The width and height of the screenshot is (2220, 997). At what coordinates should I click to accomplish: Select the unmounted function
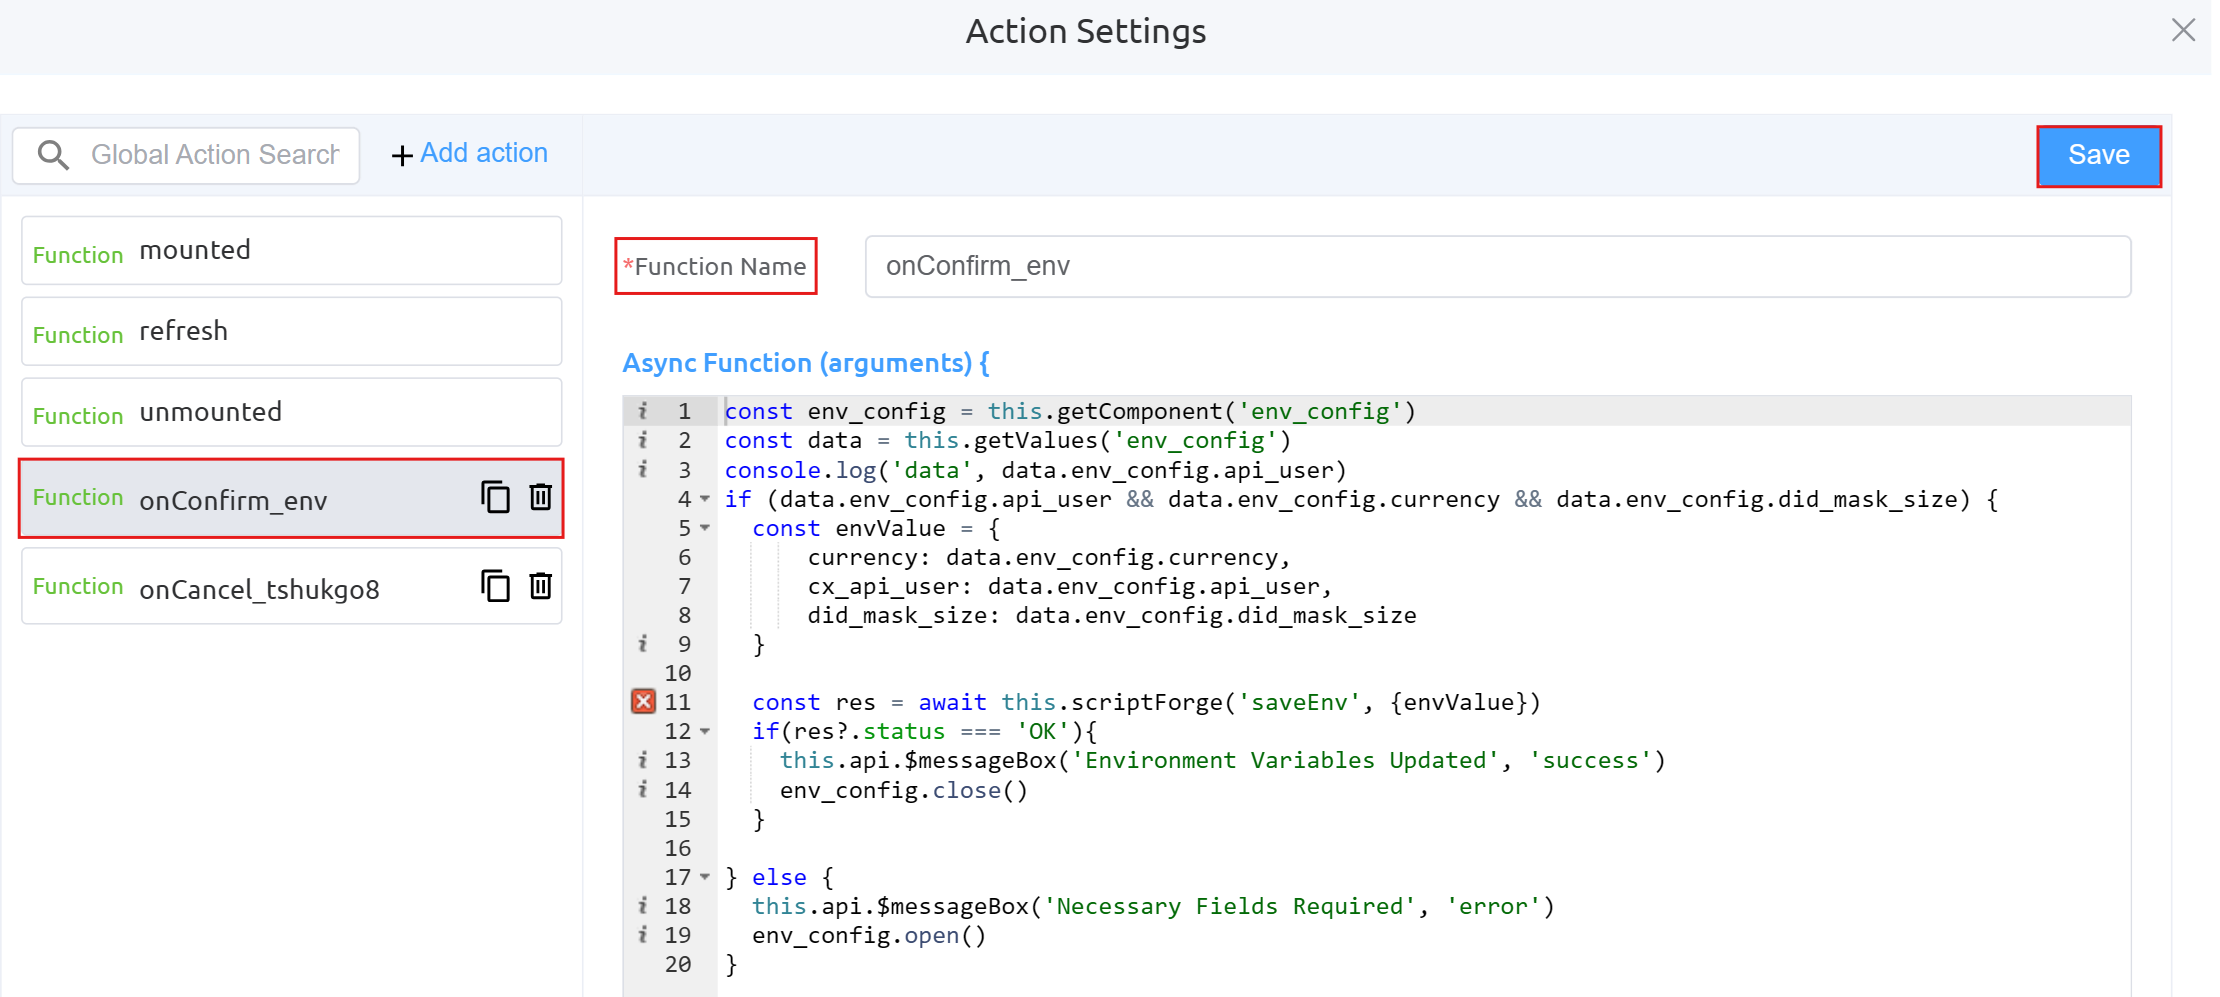pos(291,413)
